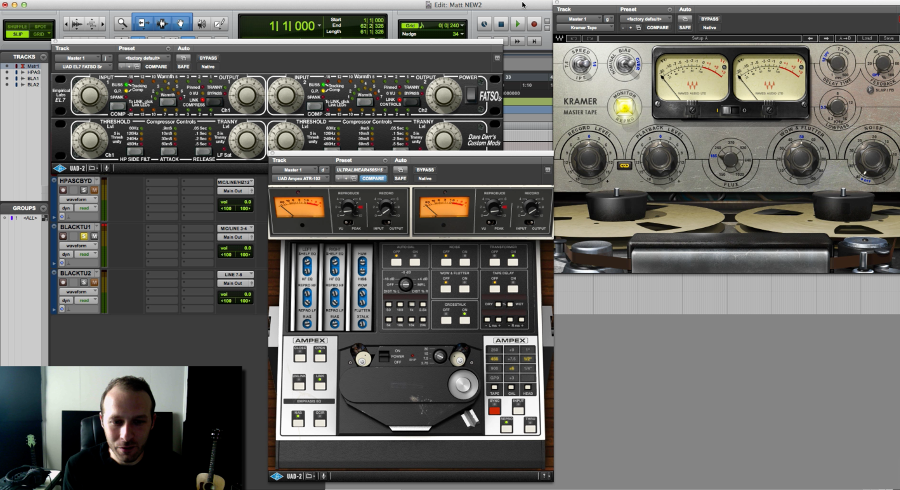
Task: Select the Trim tool in Pro Tools toolbar
Action: coord(142,24)
